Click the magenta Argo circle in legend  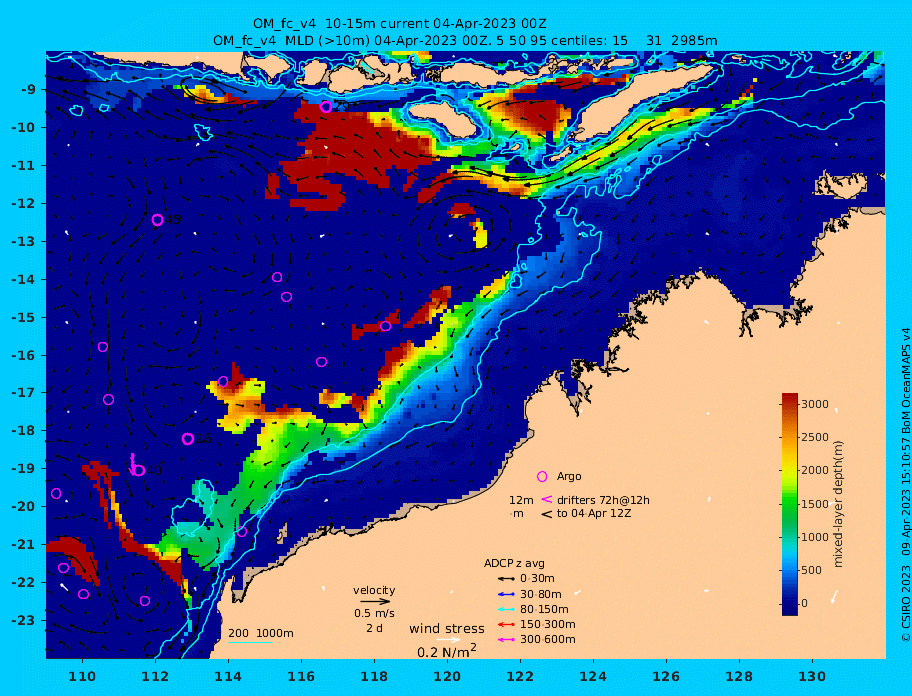point(542,476)
